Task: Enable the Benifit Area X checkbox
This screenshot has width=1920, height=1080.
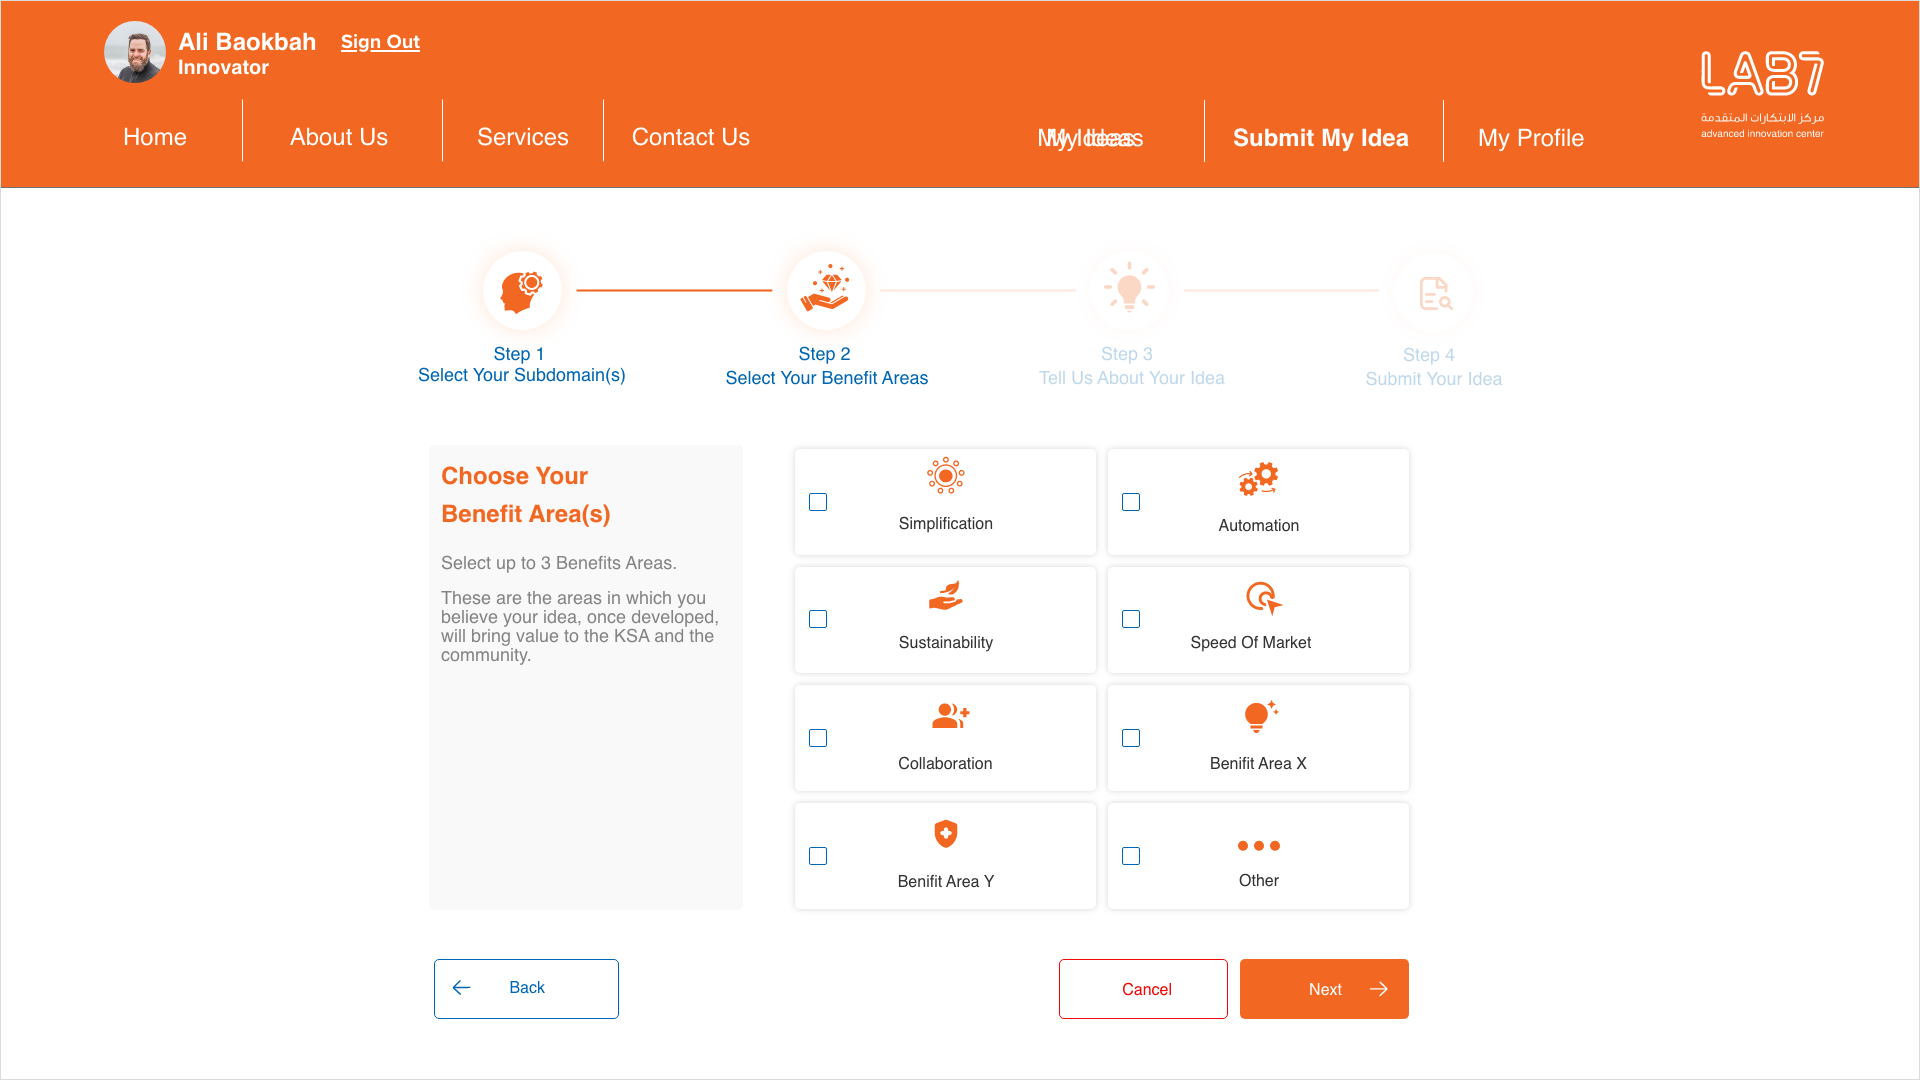Action: pyautogui.click(x=1131, y=738)
